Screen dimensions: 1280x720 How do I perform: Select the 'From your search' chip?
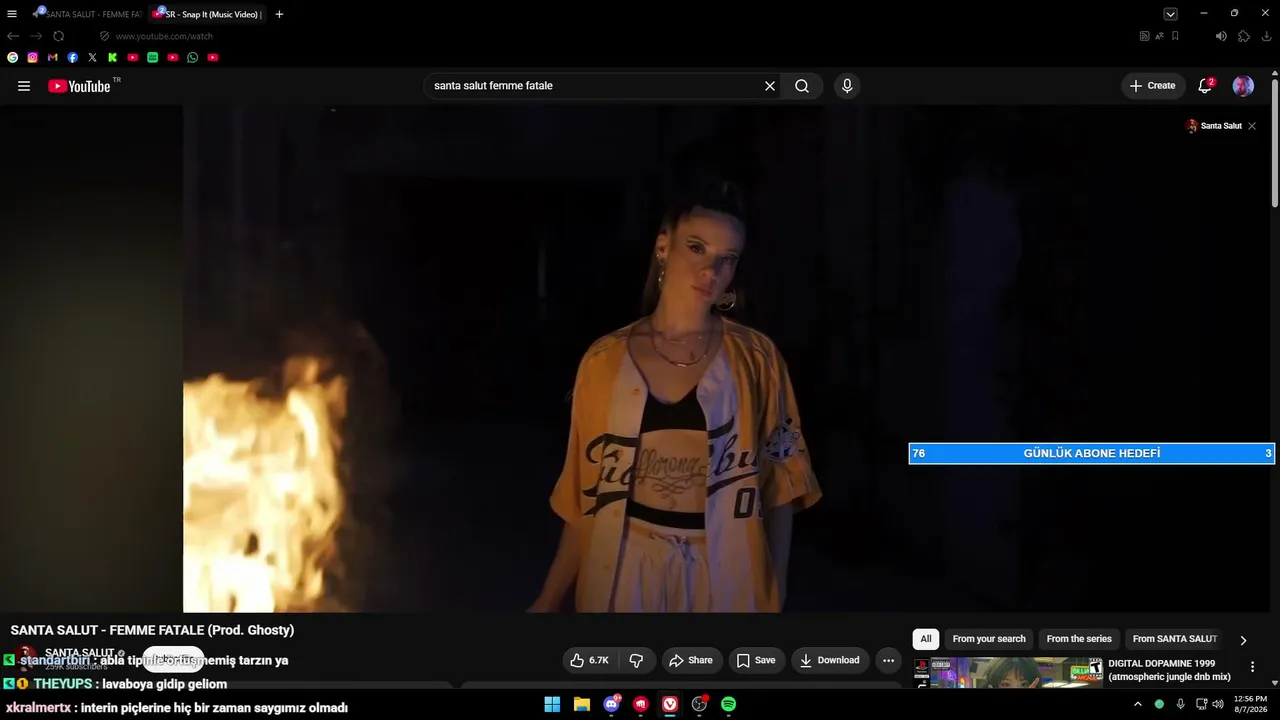[x=989, y=639]
